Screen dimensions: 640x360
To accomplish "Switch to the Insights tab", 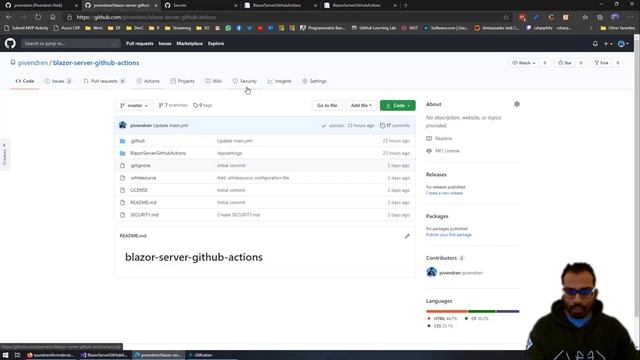I will coord(279,81).
